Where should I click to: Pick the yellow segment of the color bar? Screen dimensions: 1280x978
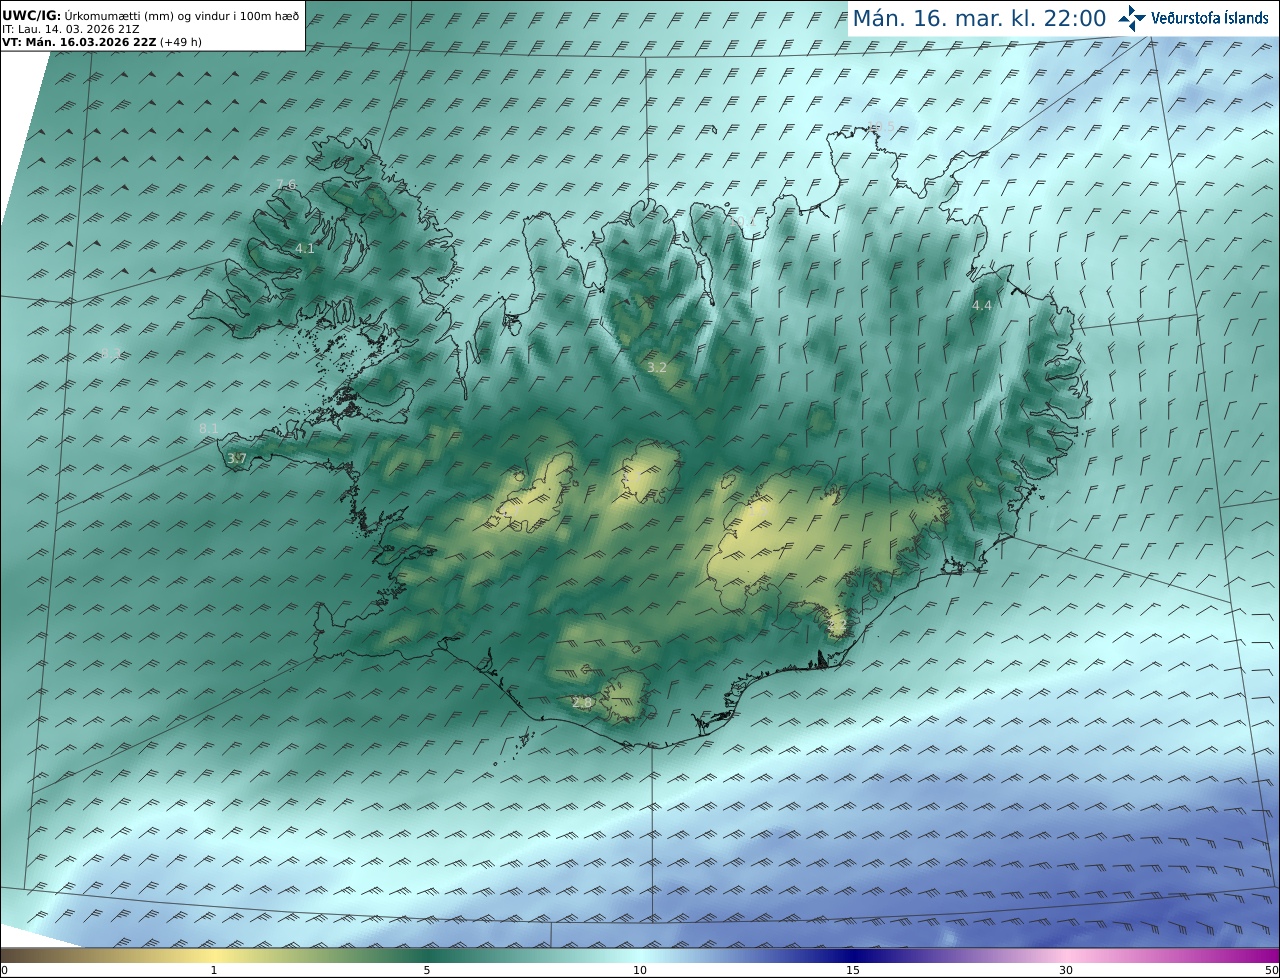tap(214, 955)
